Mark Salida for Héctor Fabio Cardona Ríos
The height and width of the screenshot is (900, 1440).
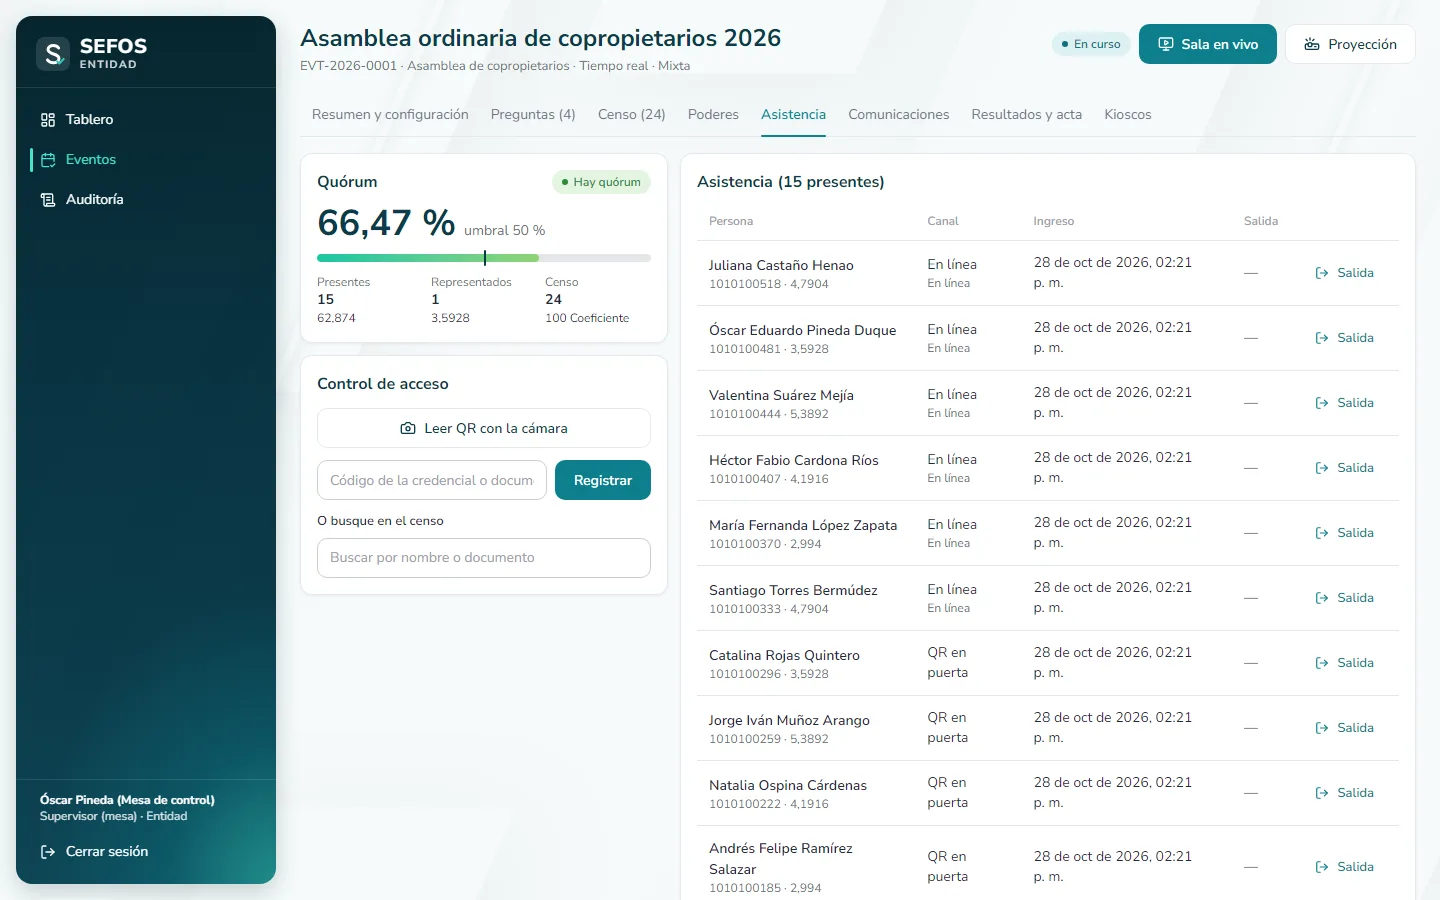click(x=1345, y=468)
